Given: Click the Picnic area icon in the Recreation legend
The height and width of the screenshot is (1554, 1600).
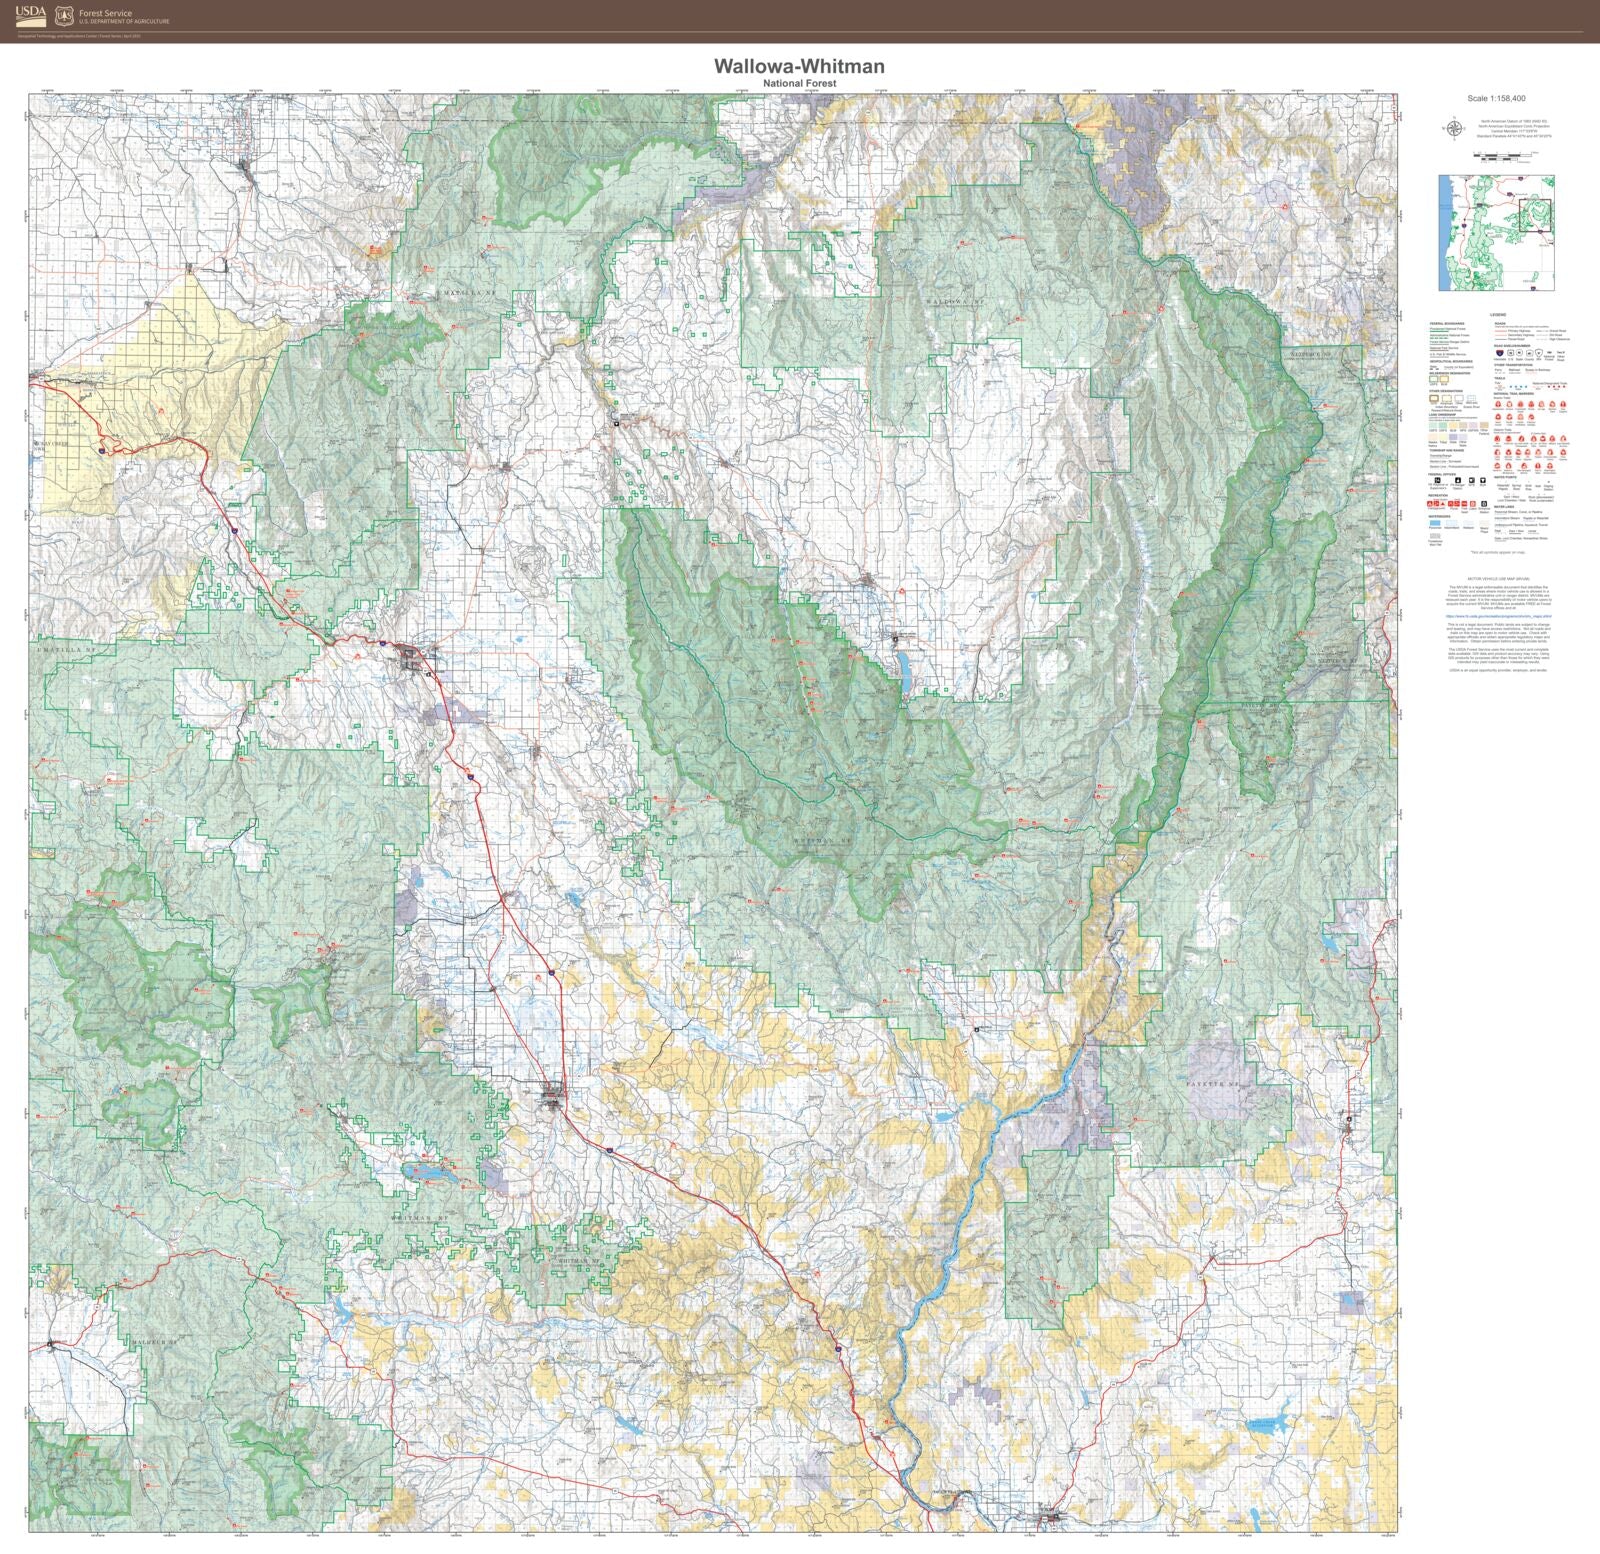Looking at the screenshot, I should click(1450, 503).
